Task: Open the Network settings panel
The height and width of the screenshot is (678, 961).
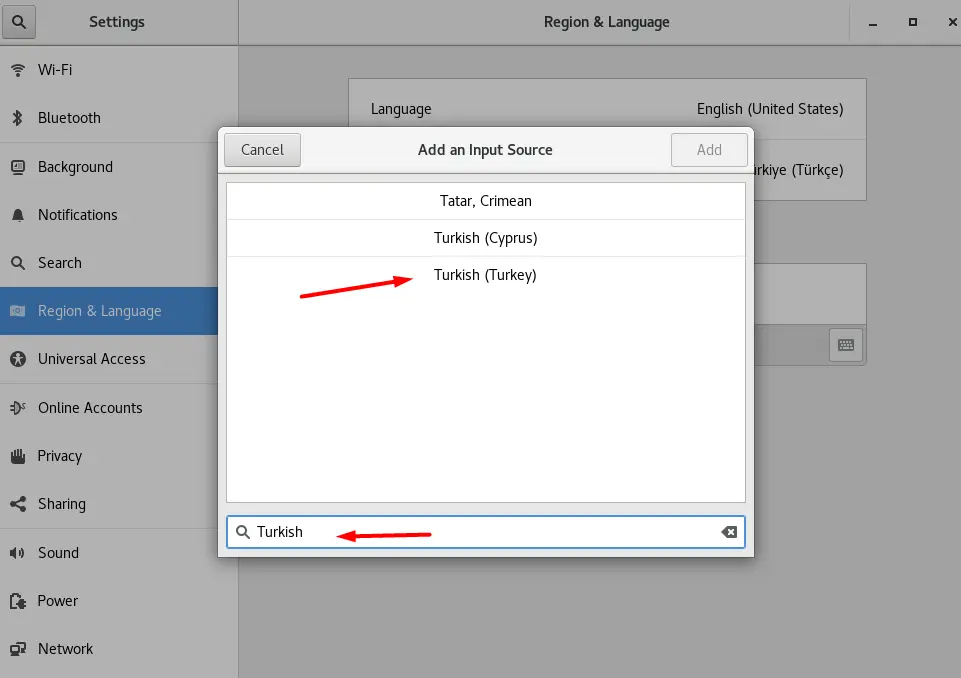Action: coord(65,649)
